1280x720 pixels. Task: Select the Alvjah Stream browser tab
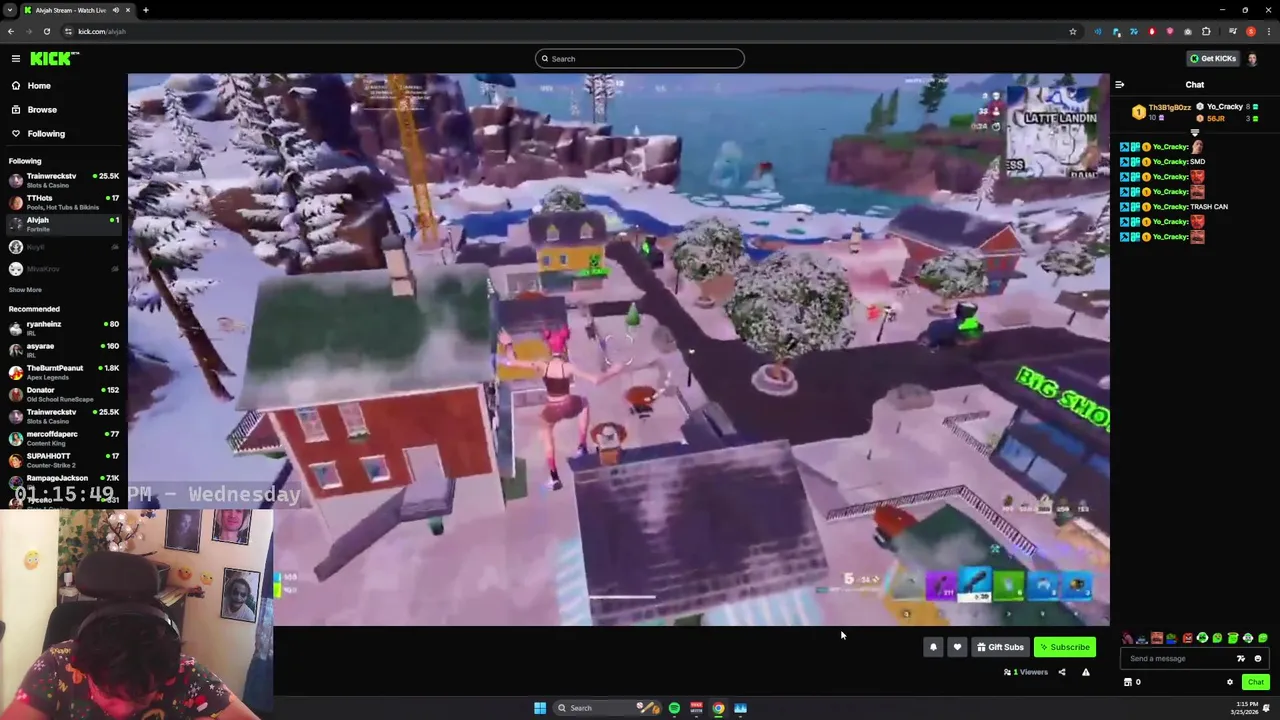pos(76,10)
